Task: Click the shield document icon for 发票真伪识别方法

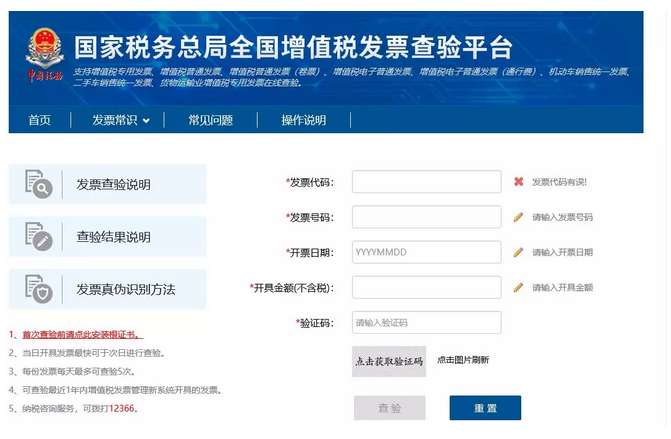Action: pos(39,289)
